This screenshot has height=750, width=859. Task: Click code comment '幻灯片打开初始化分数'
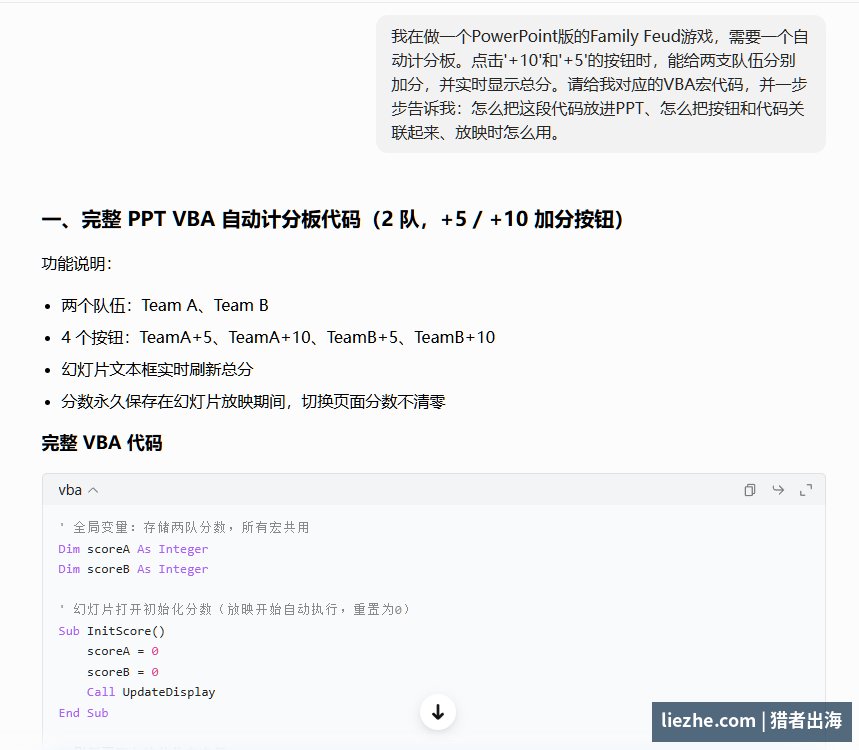point(234,609)
